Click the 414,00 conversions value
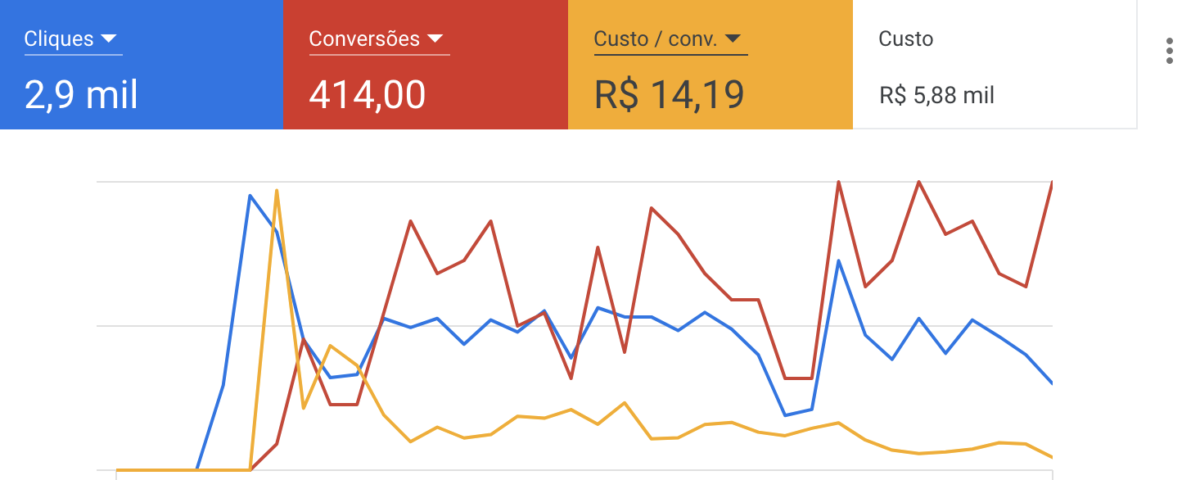The width and height of the screenshot is (1200, 480). (367, 95)
